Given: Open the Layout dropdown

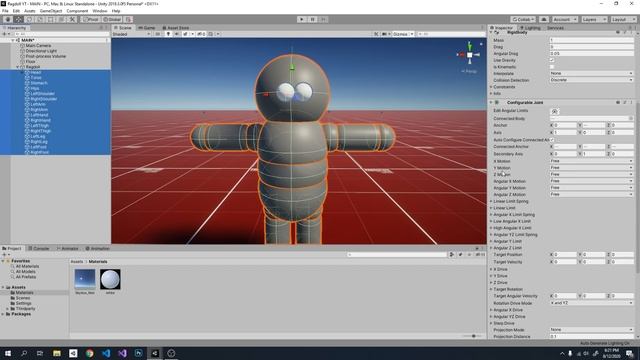Looking at the screenshot, I should (x=624, y=19).
